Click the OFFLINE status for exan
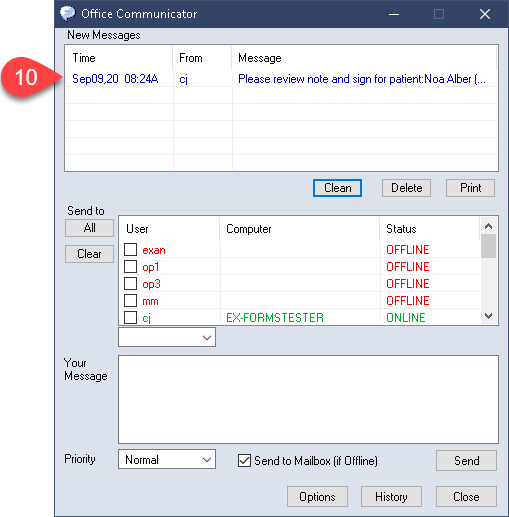 point(408,250)
